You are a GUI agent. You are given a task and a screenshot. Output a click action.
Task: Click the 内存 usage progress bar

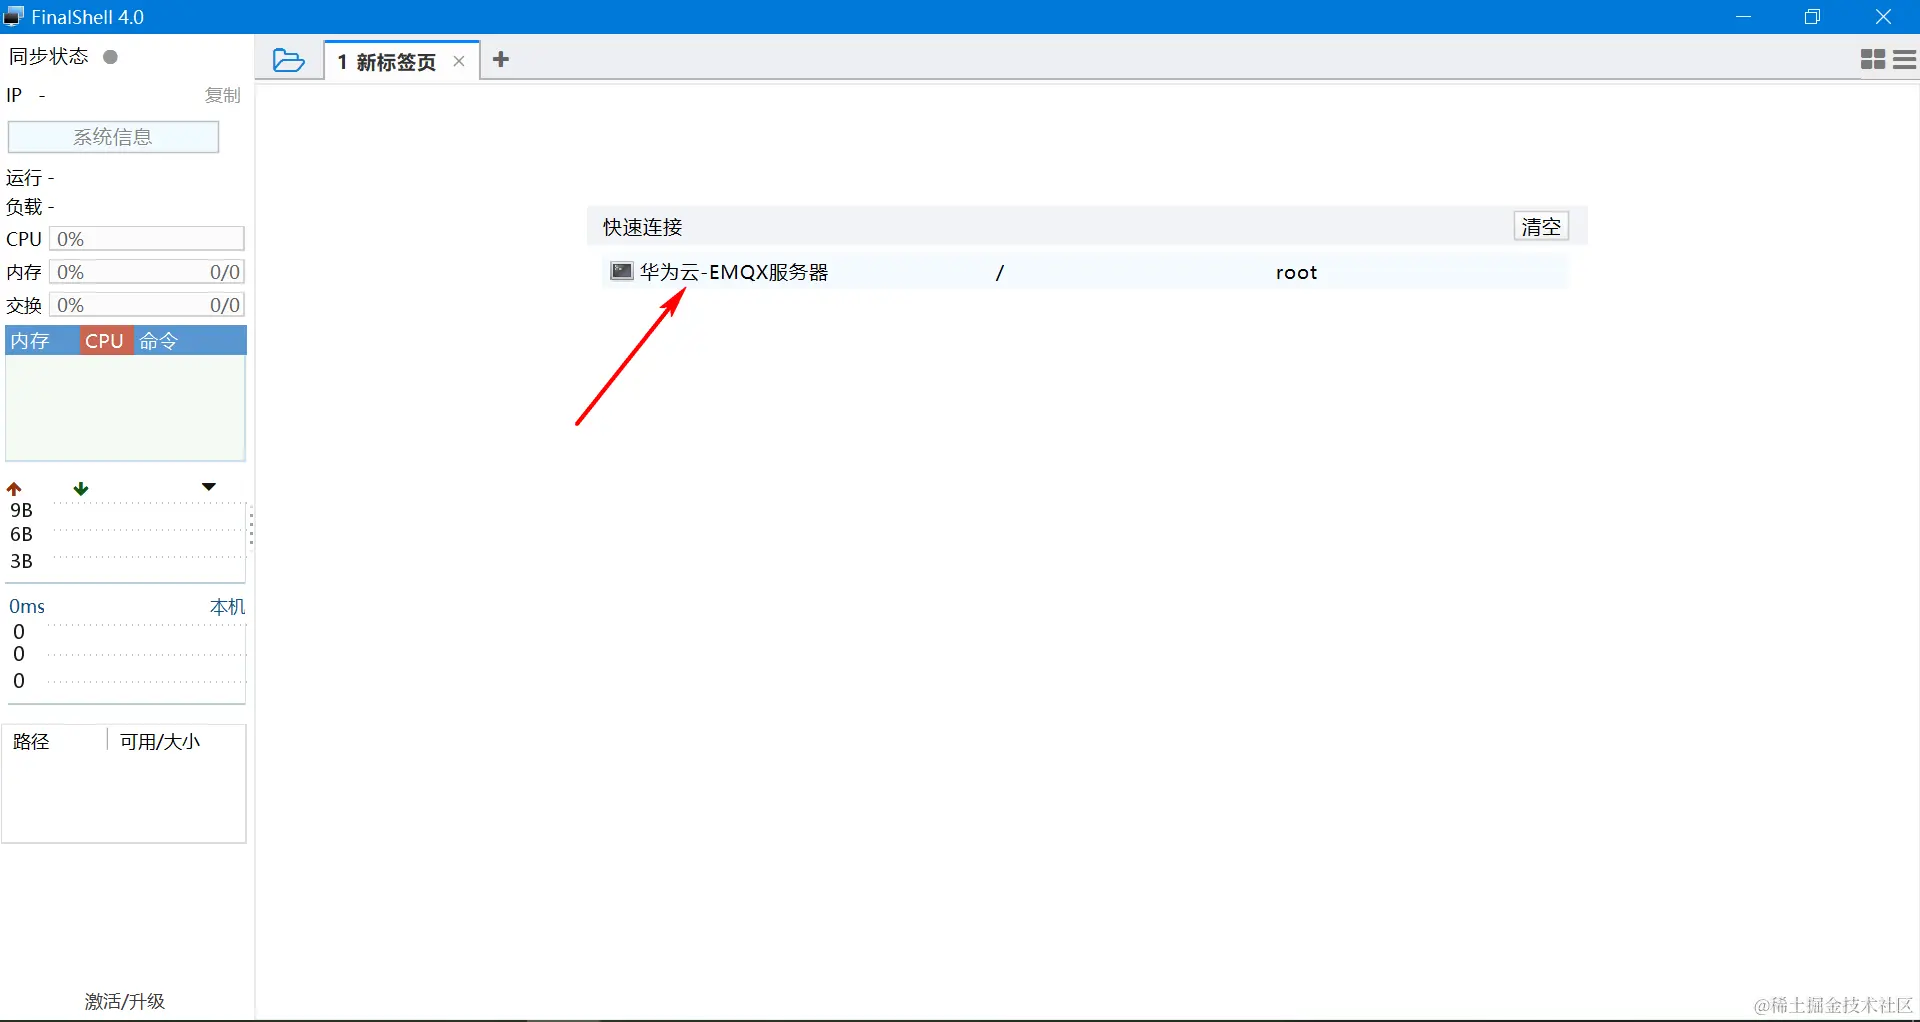(x=147, y=272)
